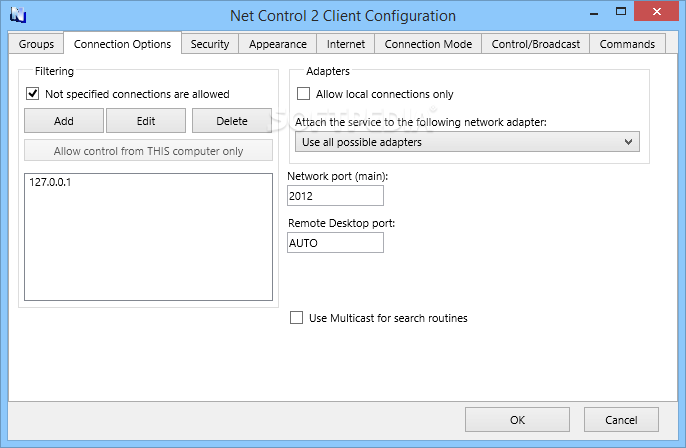The height and width of the screenshot is (448, 686).
Task: Add a new filtering entry
Action: [64, 121]
